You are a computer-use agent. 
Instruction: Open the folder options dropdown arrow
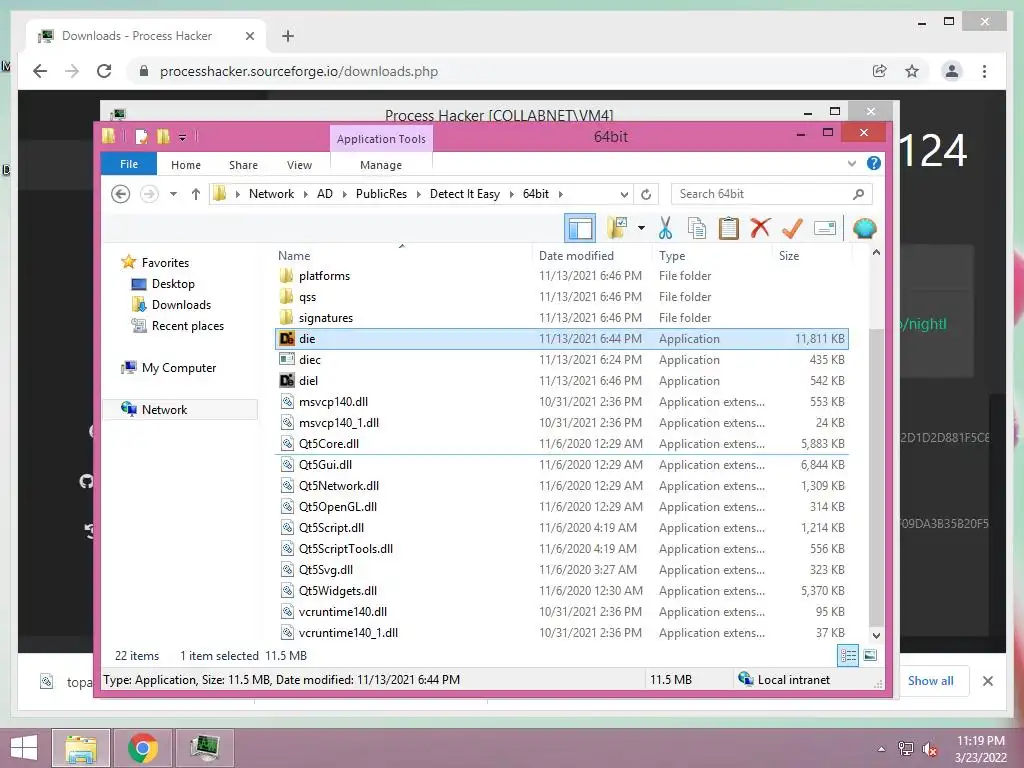point(641,228)
